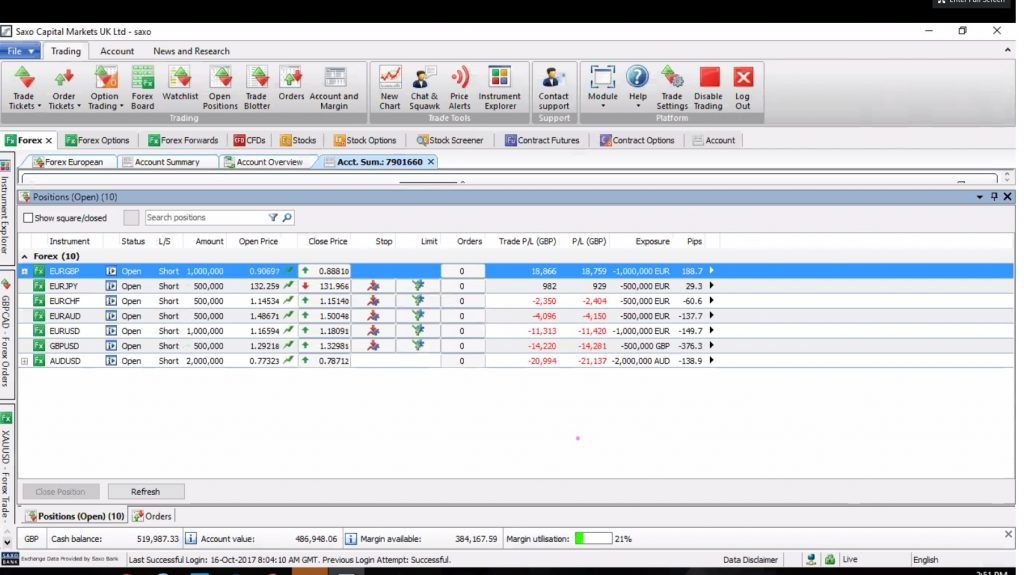Click English language in status bar
Image resolution: width=1024 pixels, height=575 pixels.
click(x=925, y=560)
